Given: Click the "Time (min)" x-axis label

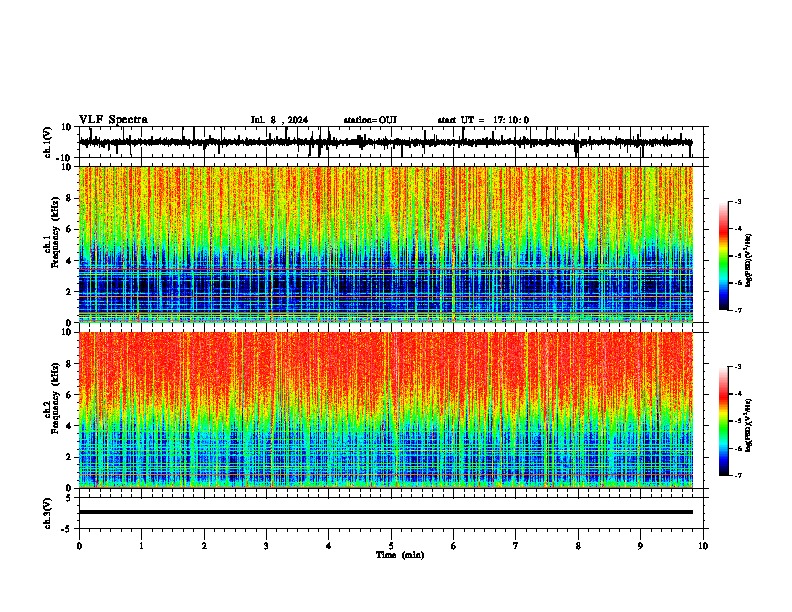Looking at the screenshot, I should 400,555.
